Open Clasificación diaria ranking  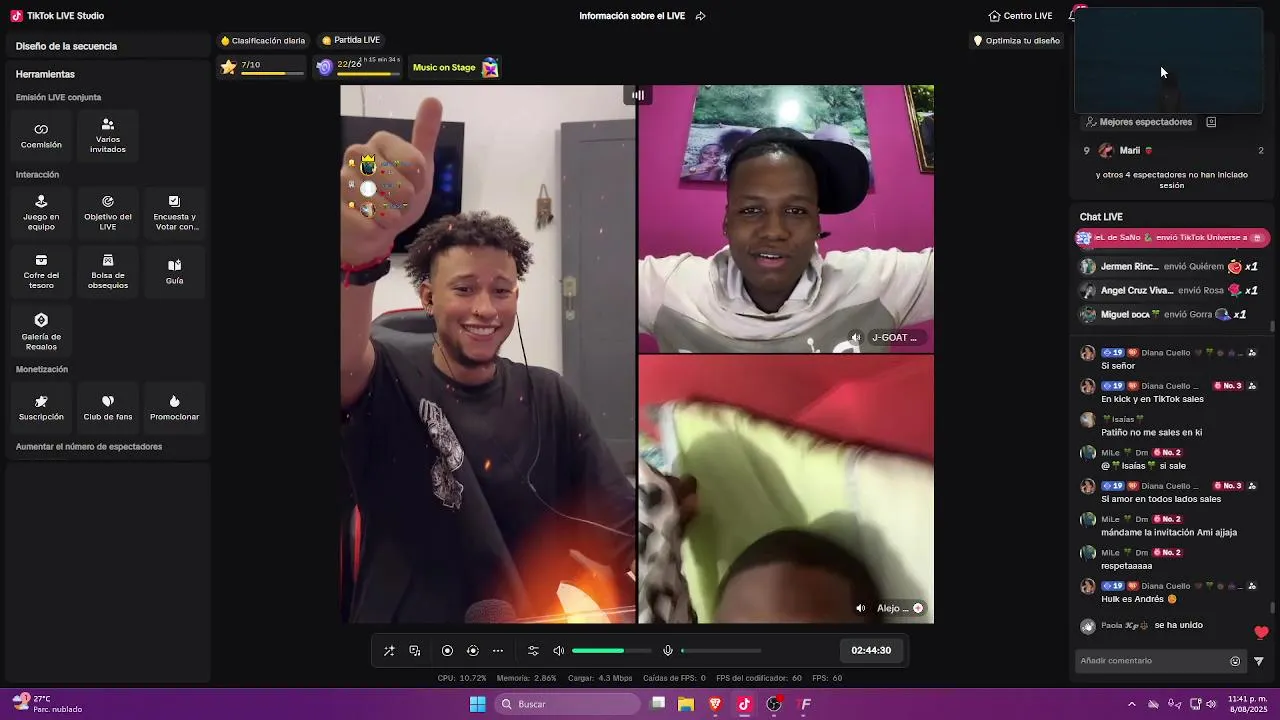[263, 41]
